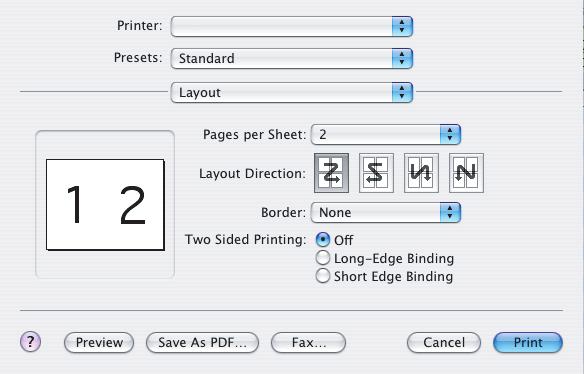
Task: Choose top-to-bottom then right layout direction
Action: (x=421, y=173)
